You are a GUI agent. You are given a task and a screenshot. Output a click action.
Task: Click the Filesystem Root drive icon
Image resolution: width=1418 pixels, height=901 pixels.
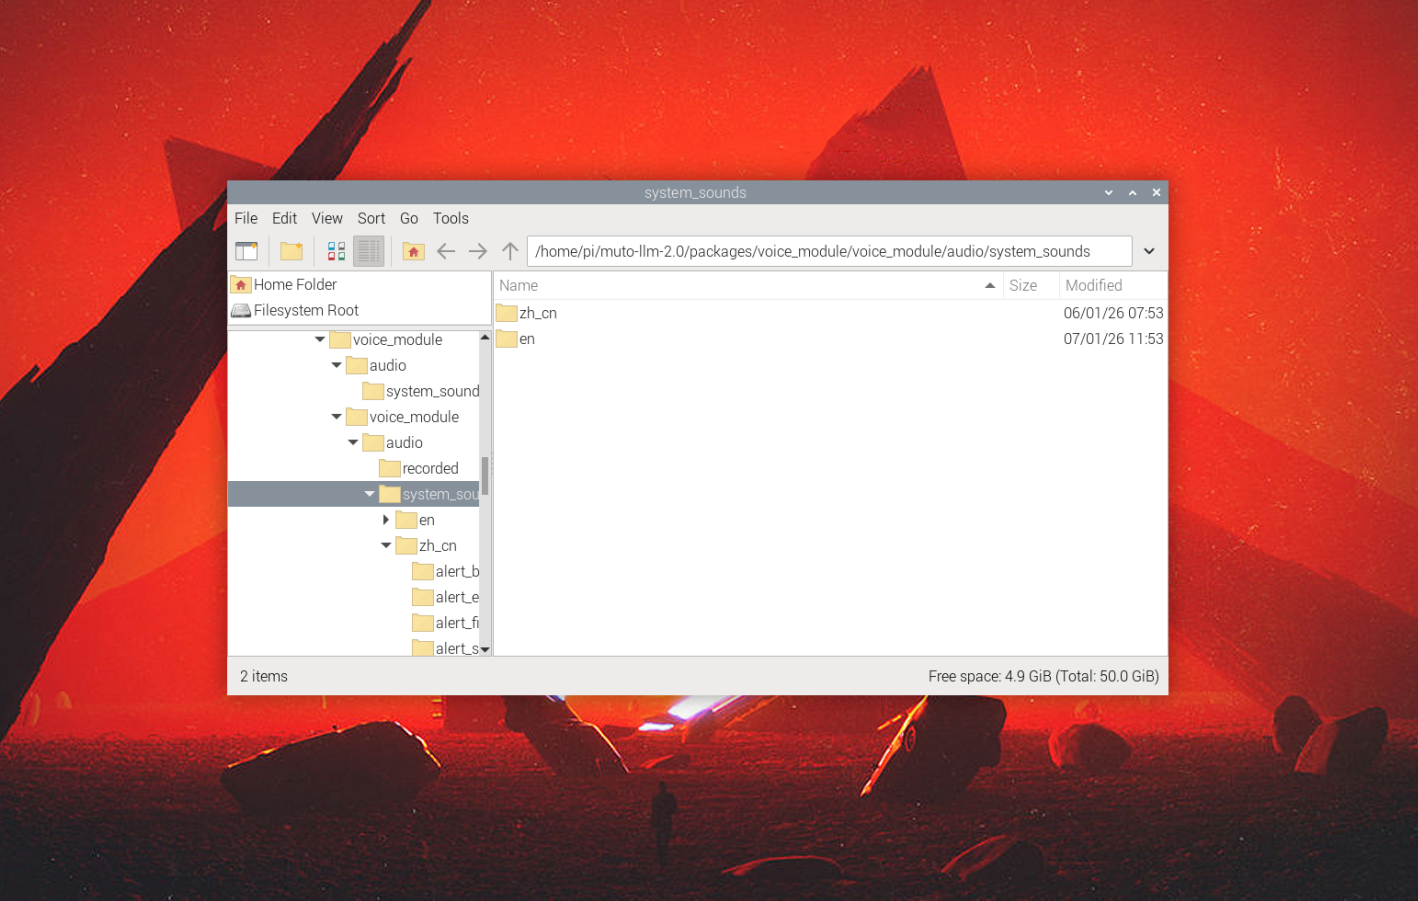[241, 311]
